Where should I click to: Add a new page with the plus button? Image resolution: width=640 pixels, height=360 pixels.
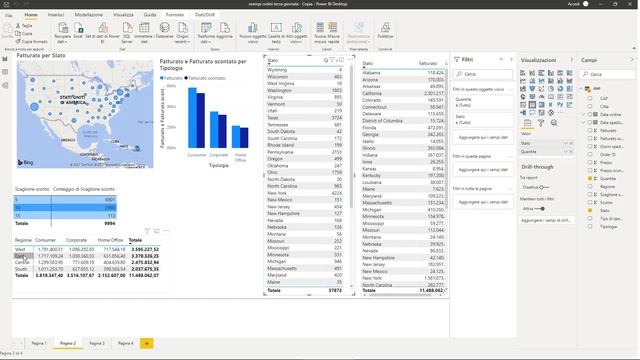pyautogui.click(x=147, y=343)
